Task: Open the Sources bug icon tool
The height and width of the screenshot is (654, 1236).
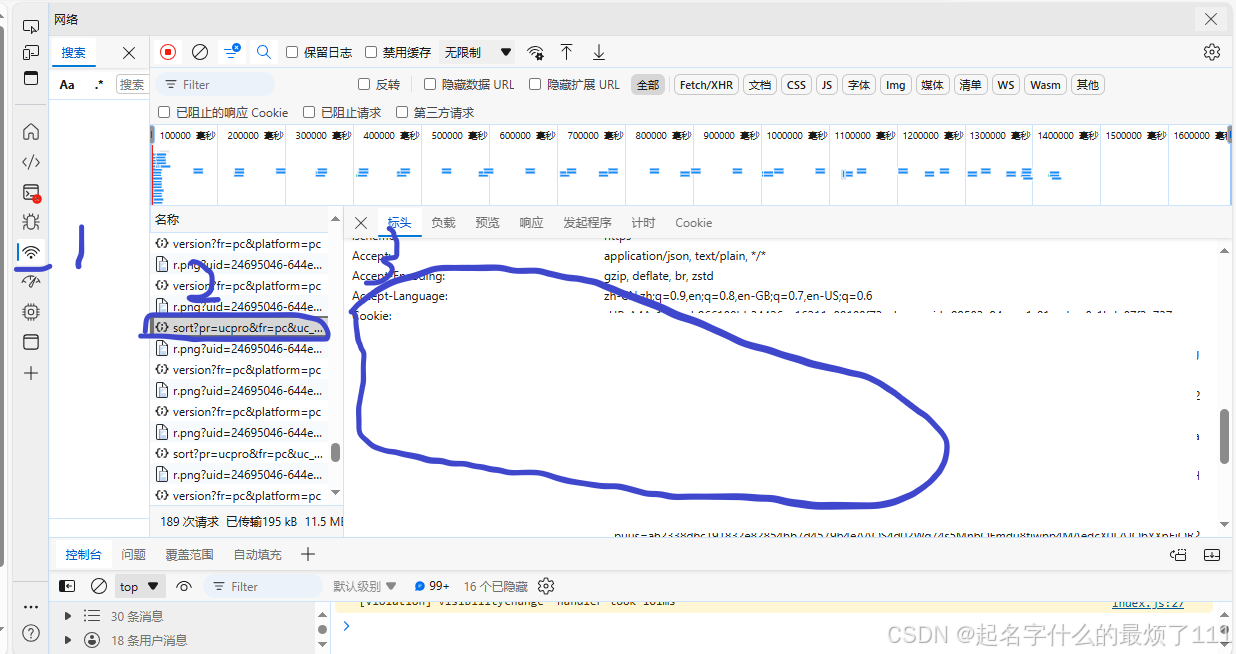Action: 31,222
